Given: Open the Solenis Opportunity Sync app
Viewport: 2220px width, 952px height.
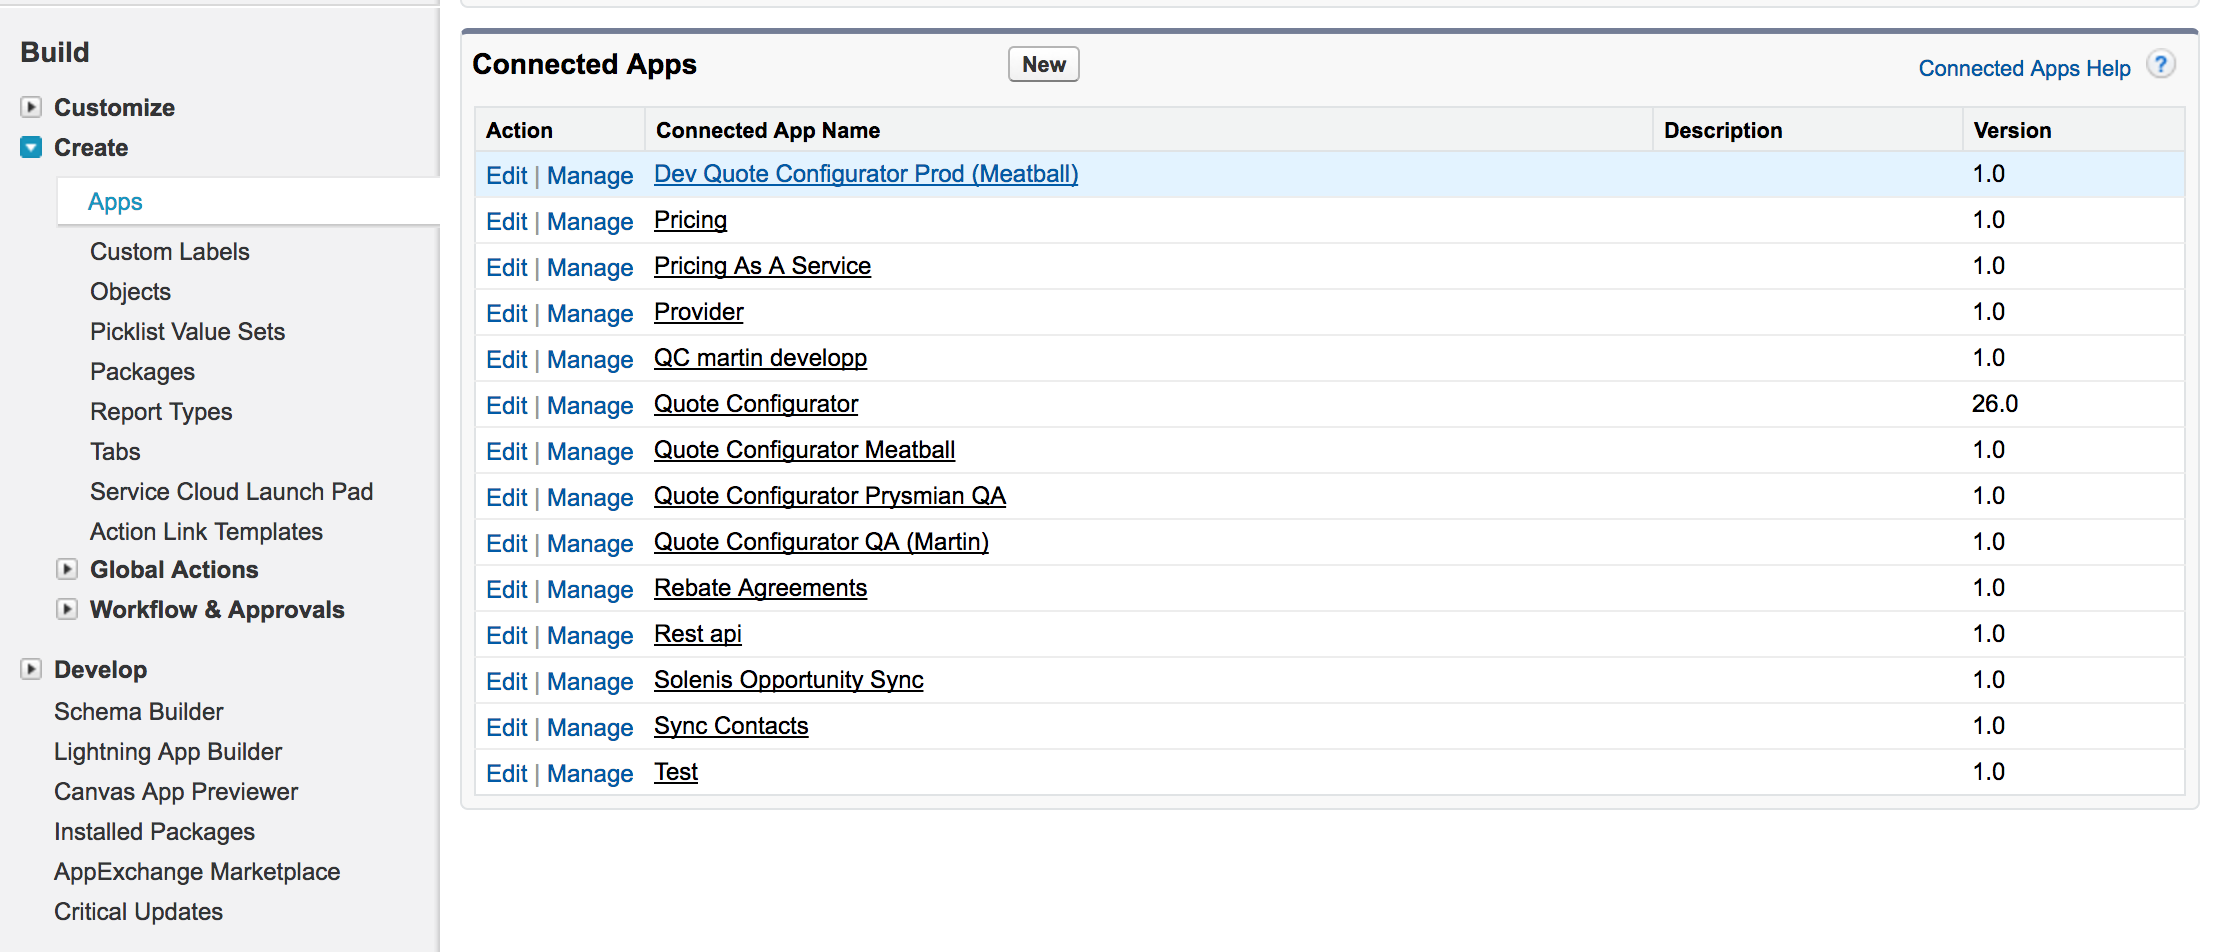Looking at the screenshot, I should 788,680.
